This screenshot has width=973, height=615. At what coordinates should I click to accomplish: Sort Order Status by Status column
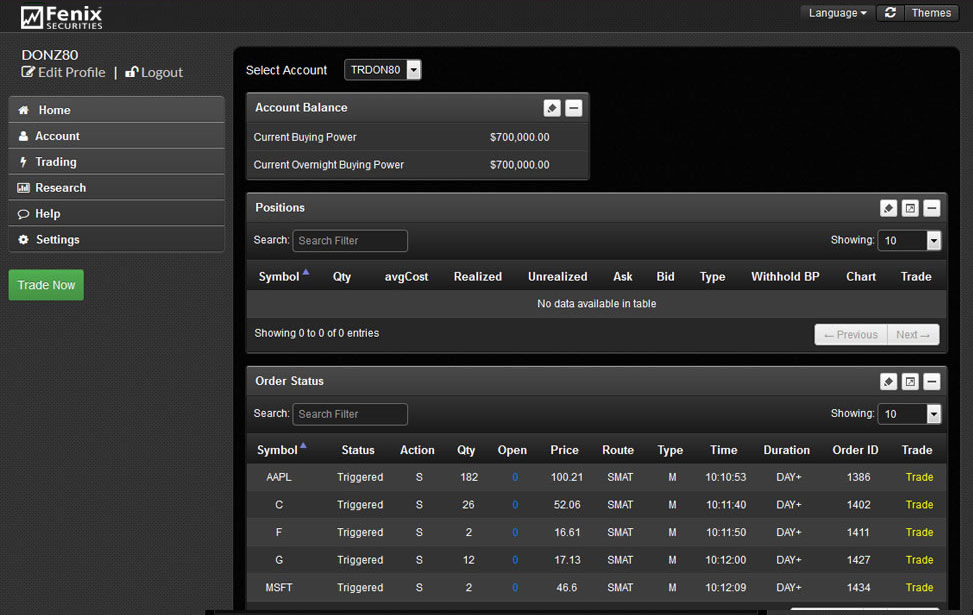tap(358, 450)
